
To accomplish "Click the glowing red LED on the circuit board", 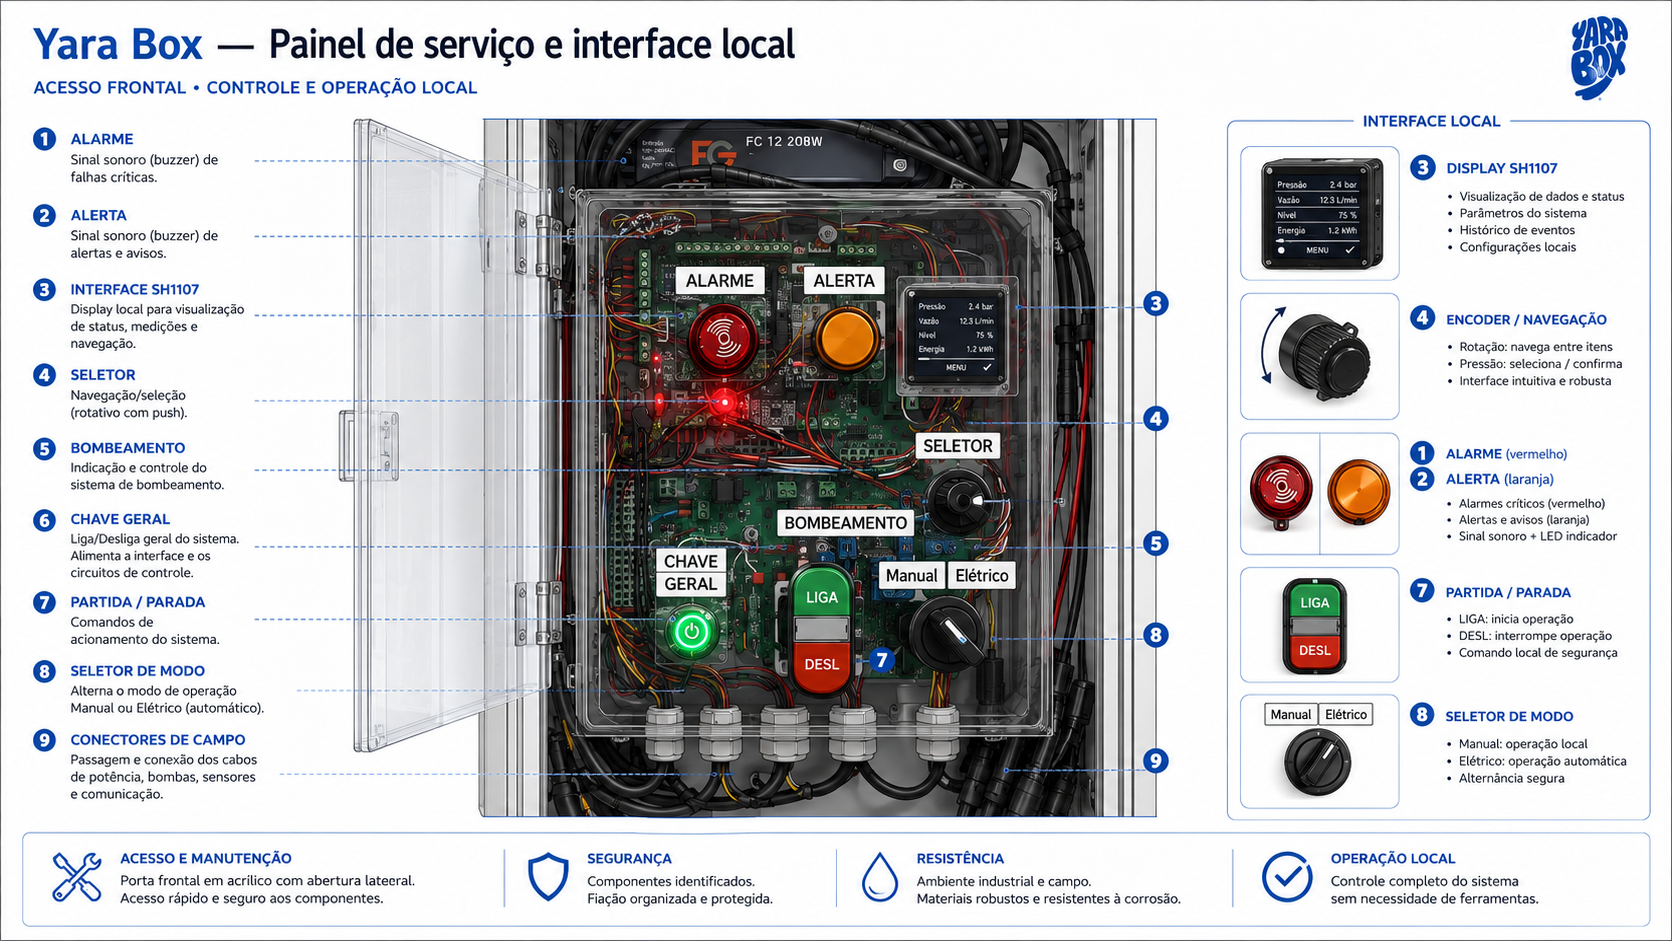I will coord(725,403).
